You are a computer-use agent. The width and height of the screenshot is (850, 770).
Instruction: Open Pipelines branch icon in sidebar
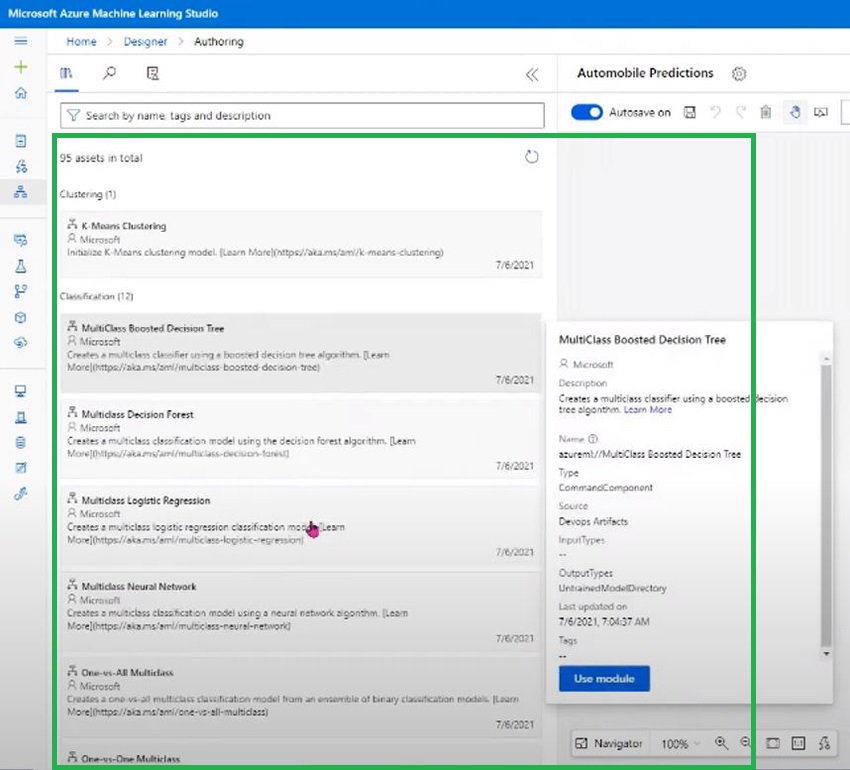[21, 291]
